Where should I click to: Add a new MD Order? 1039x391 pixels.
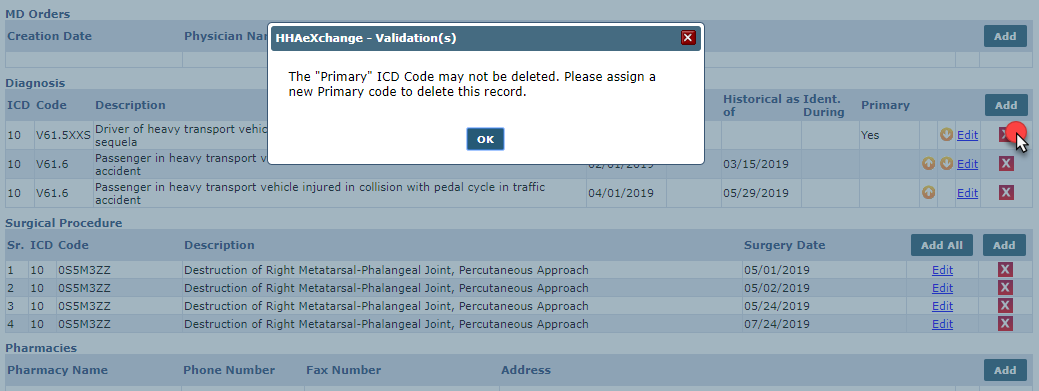(x=1005, y=36)
